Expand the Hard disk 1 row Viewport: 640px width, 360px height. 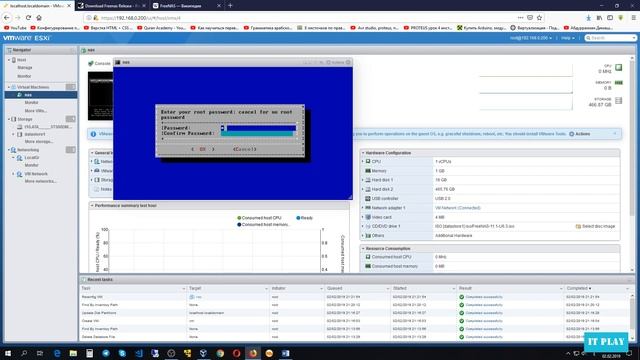(362, 180)
